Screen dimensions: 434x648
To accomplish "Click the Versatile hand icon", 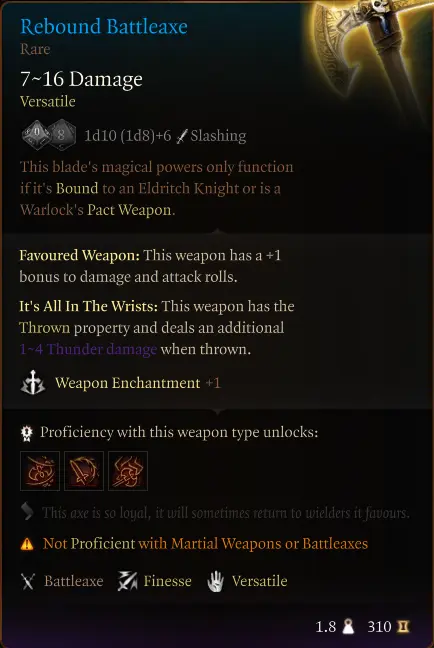I will 216,581.
